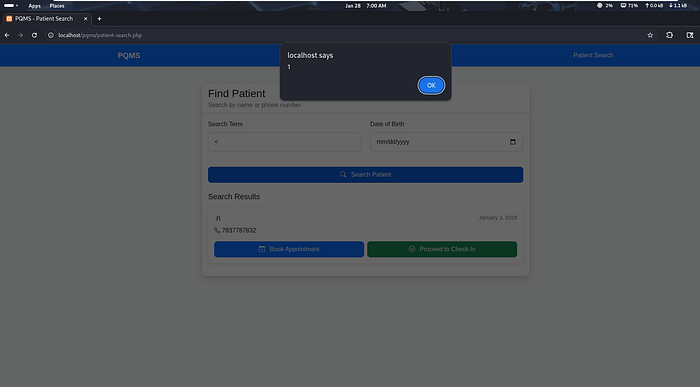Click the battery indicator showing 71%
Viewport: 700px width, 387px height.
(x=629, y=6)
